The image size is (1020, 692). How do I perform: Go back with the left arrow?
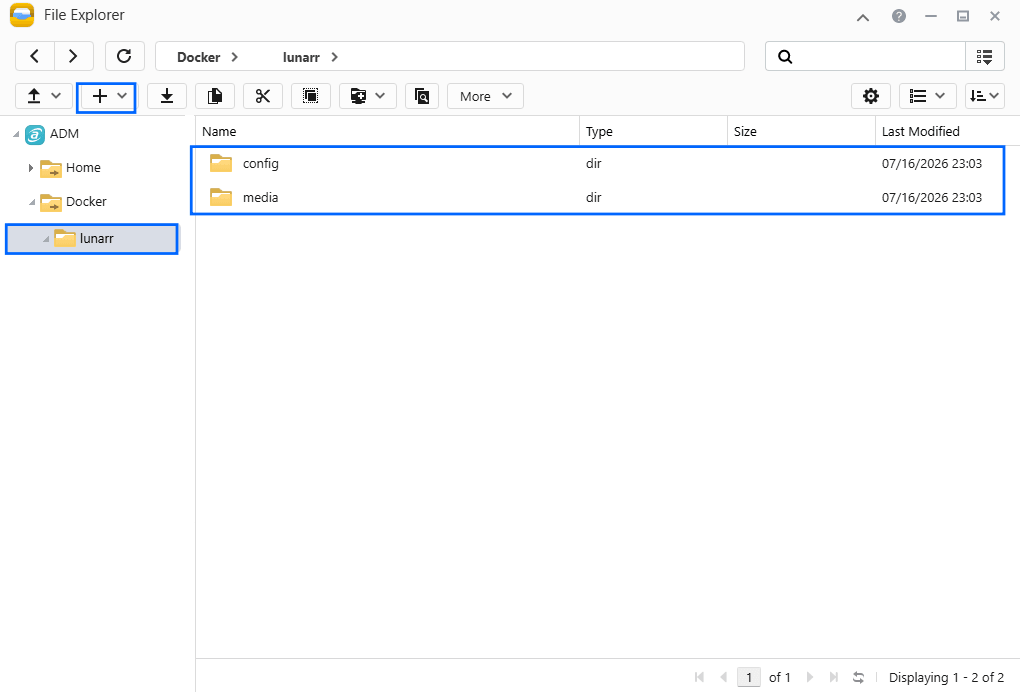coord(35,57)
